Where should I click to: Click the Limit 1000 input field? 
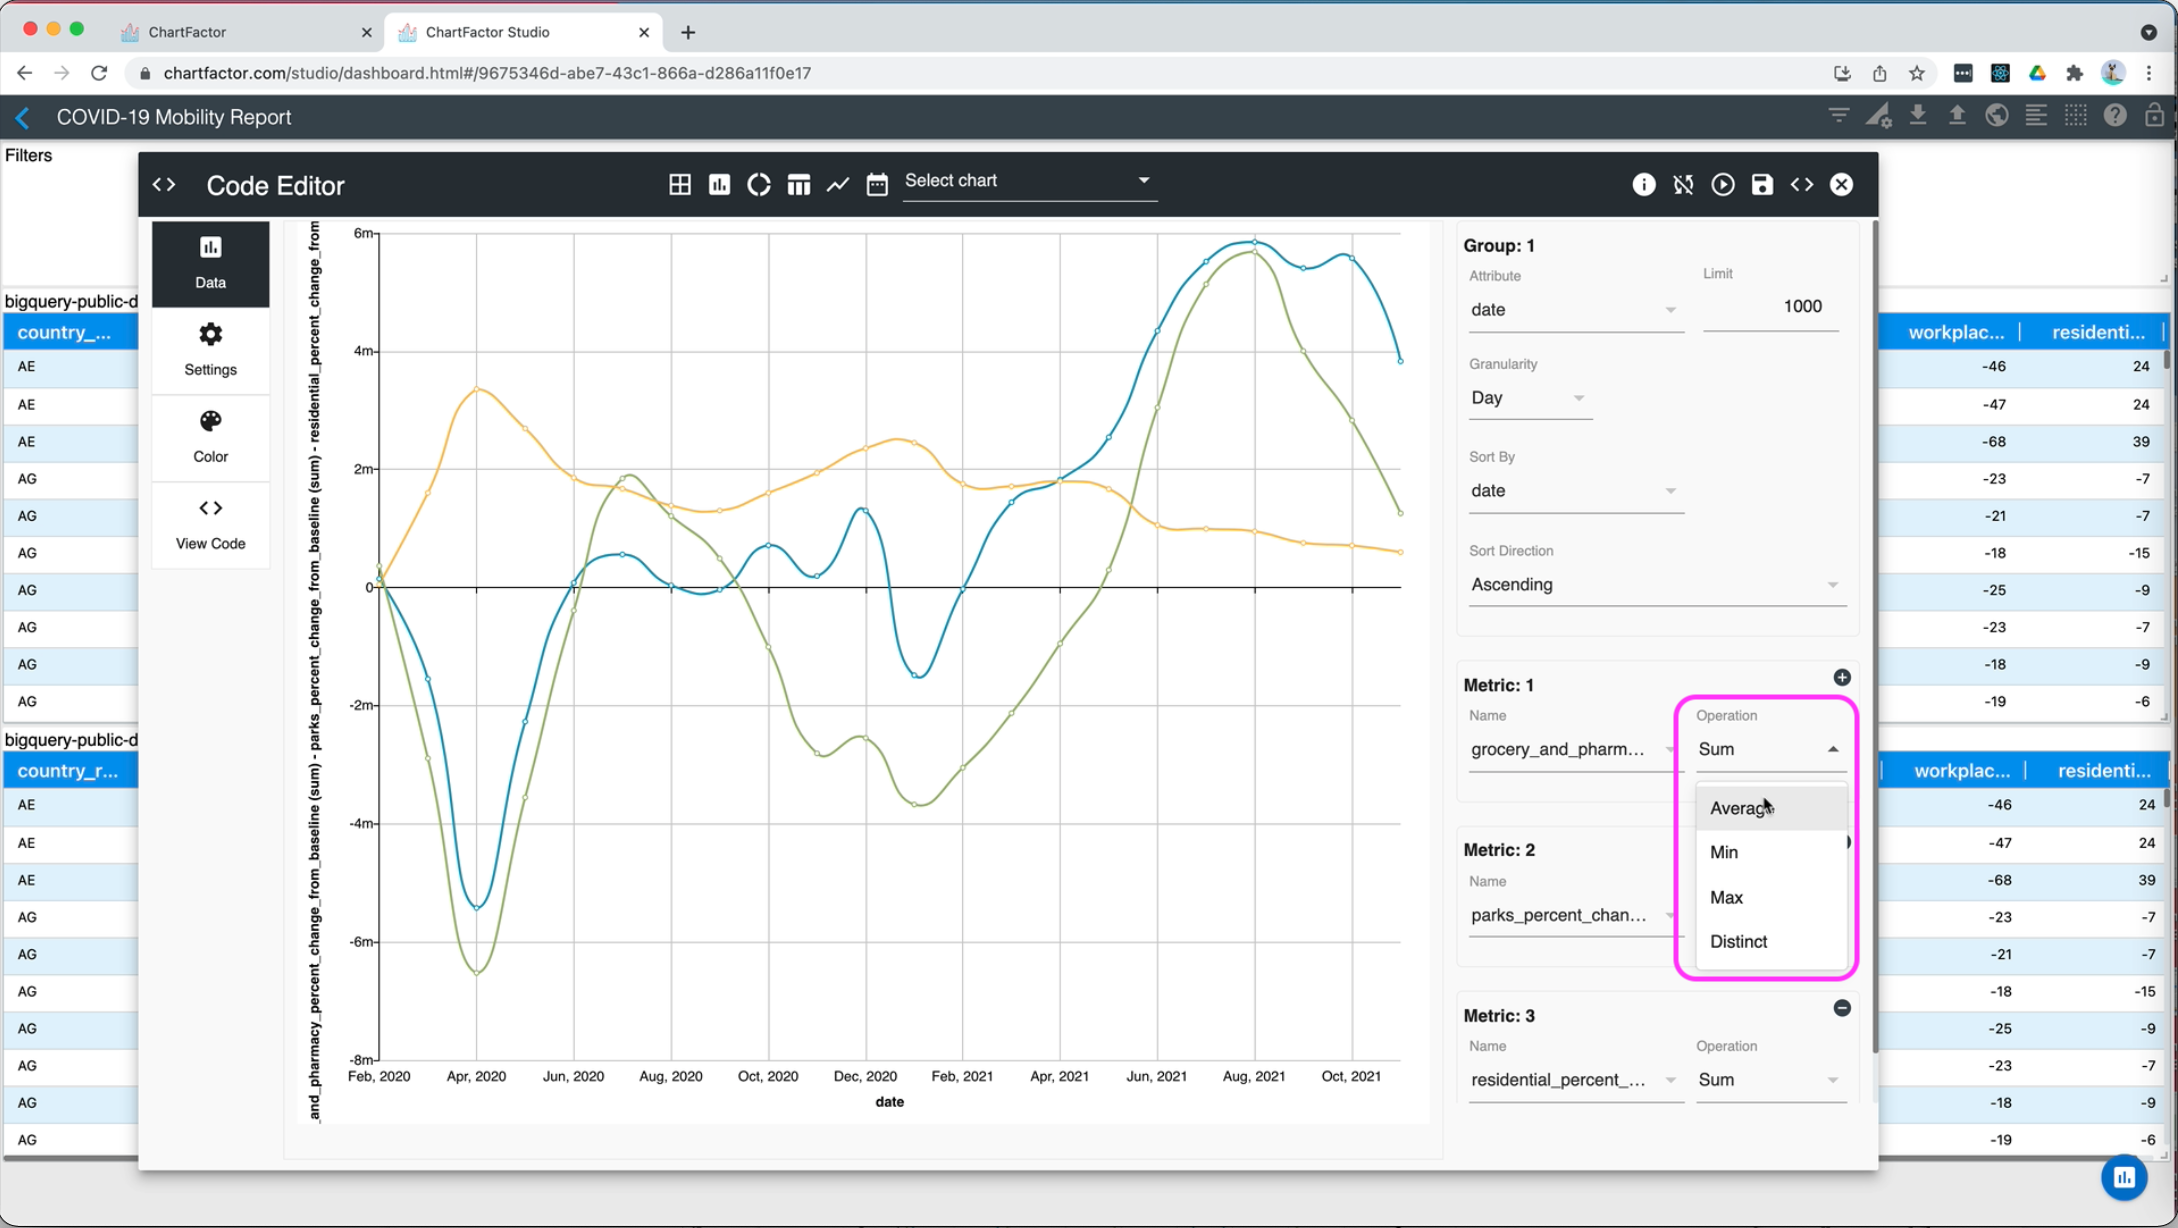(x=1770, y=307)
